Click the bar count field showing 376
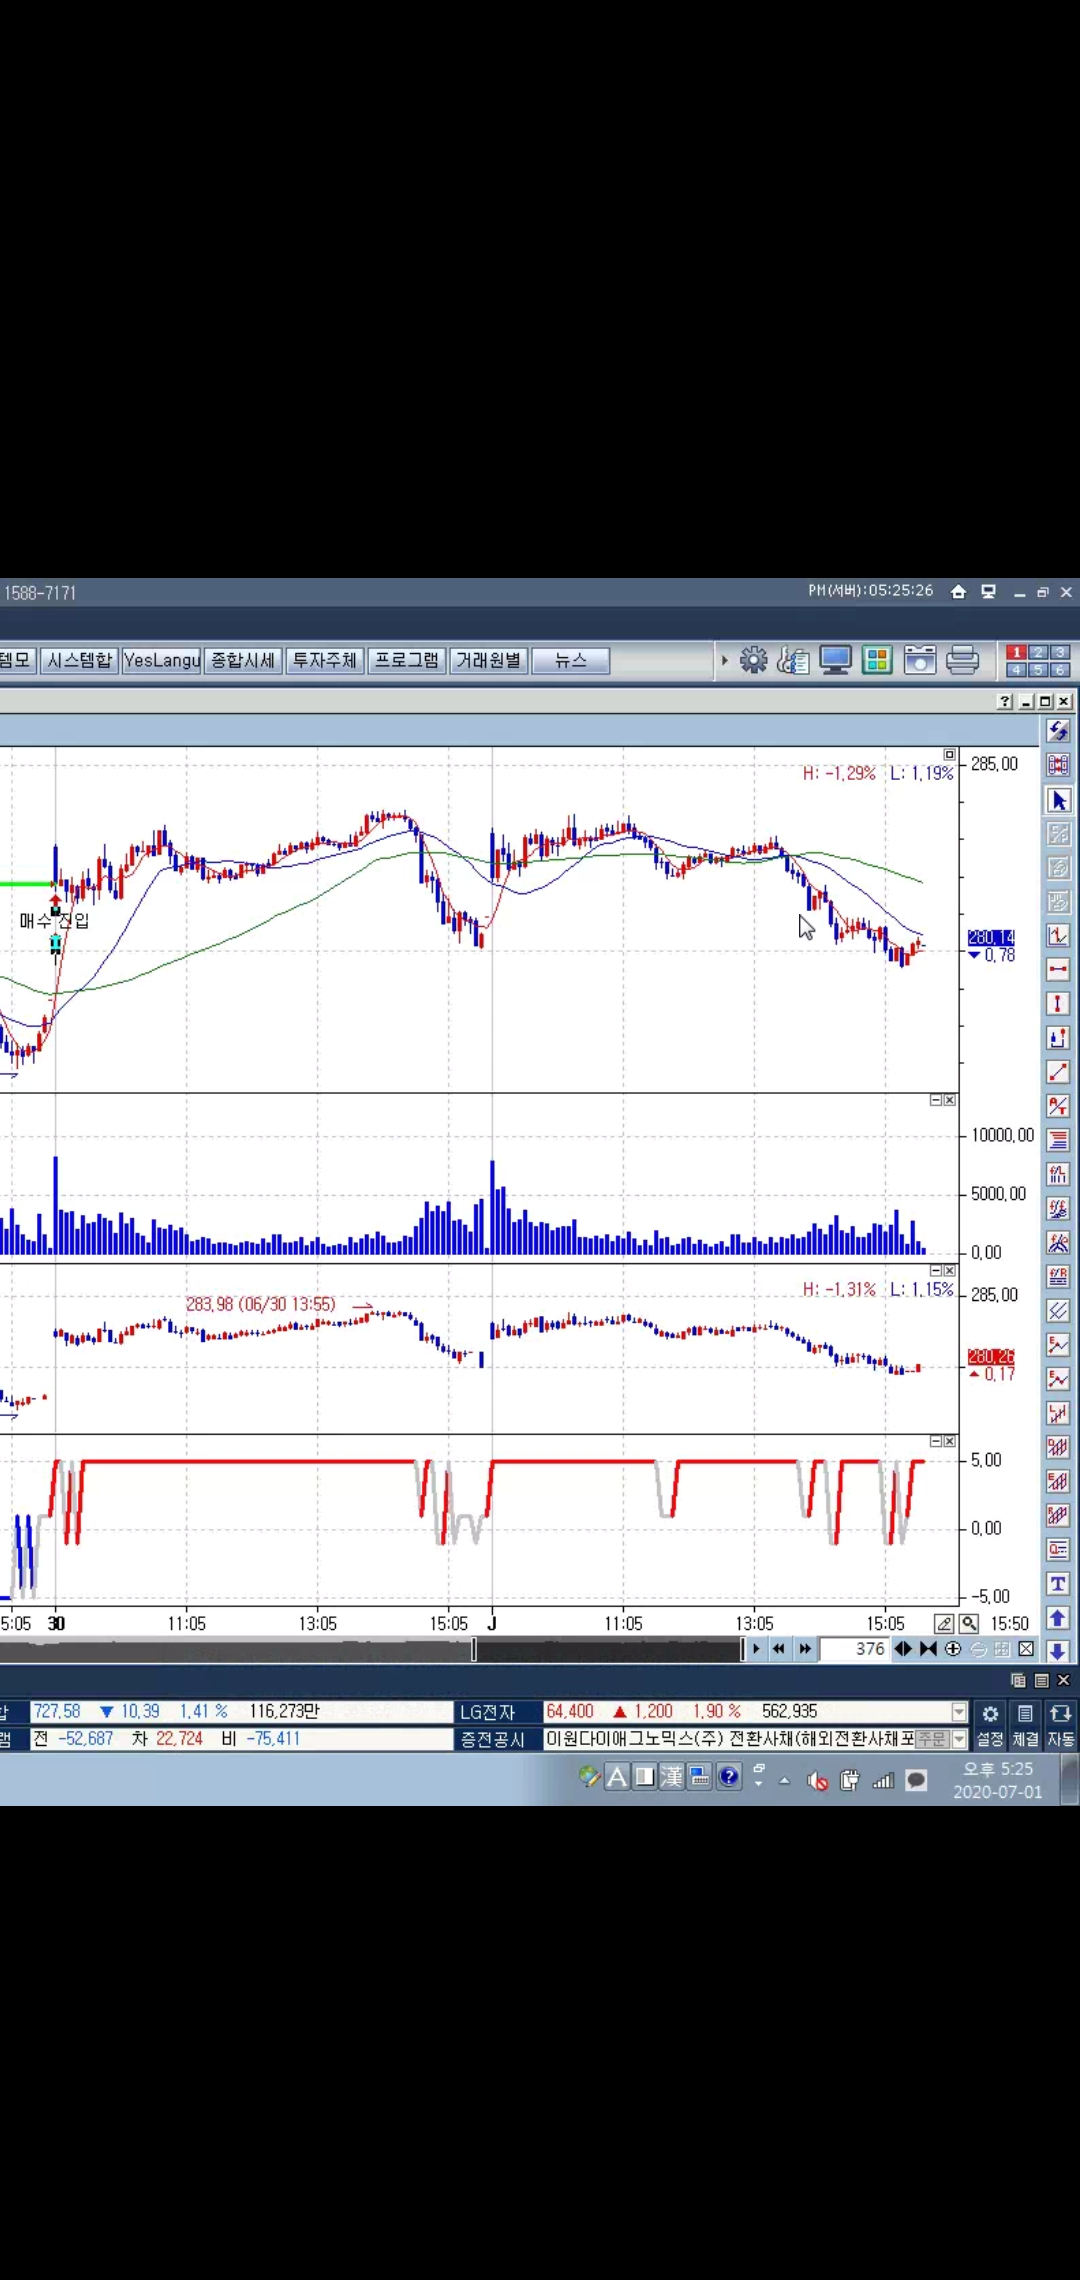Viewport: 1080px width, 2280px height. point(855,1649)
